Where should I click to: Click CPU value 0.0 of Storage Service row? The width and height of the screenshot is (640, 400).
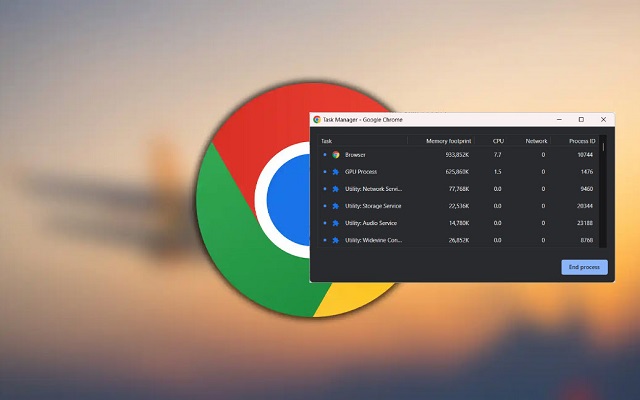pyautogui.click(x=498, y=206)
